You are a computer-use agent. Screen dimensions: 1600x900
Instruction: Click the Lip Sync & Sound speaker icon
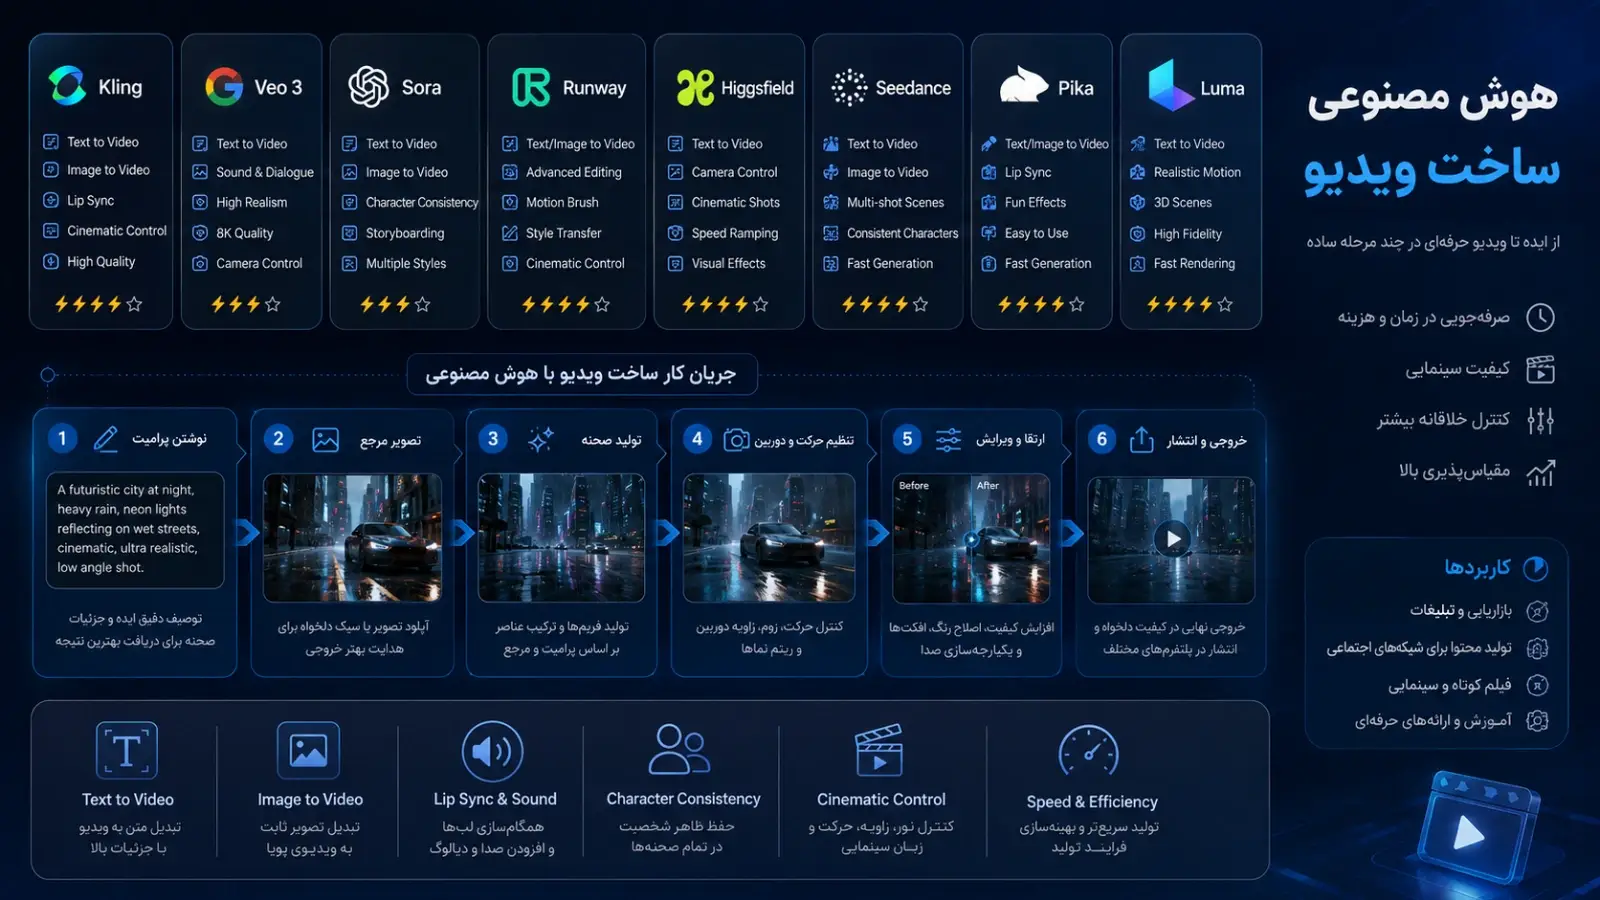tap(492, 751)
